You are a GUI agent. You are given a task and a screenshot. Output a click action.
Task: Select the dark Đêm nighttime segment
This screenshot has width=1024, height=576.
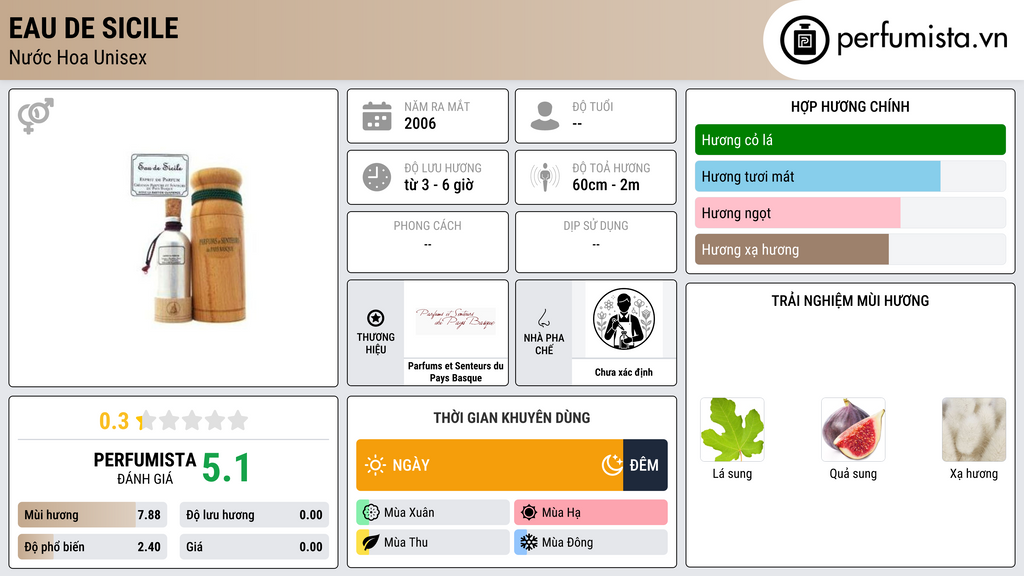tap(645, 465)
